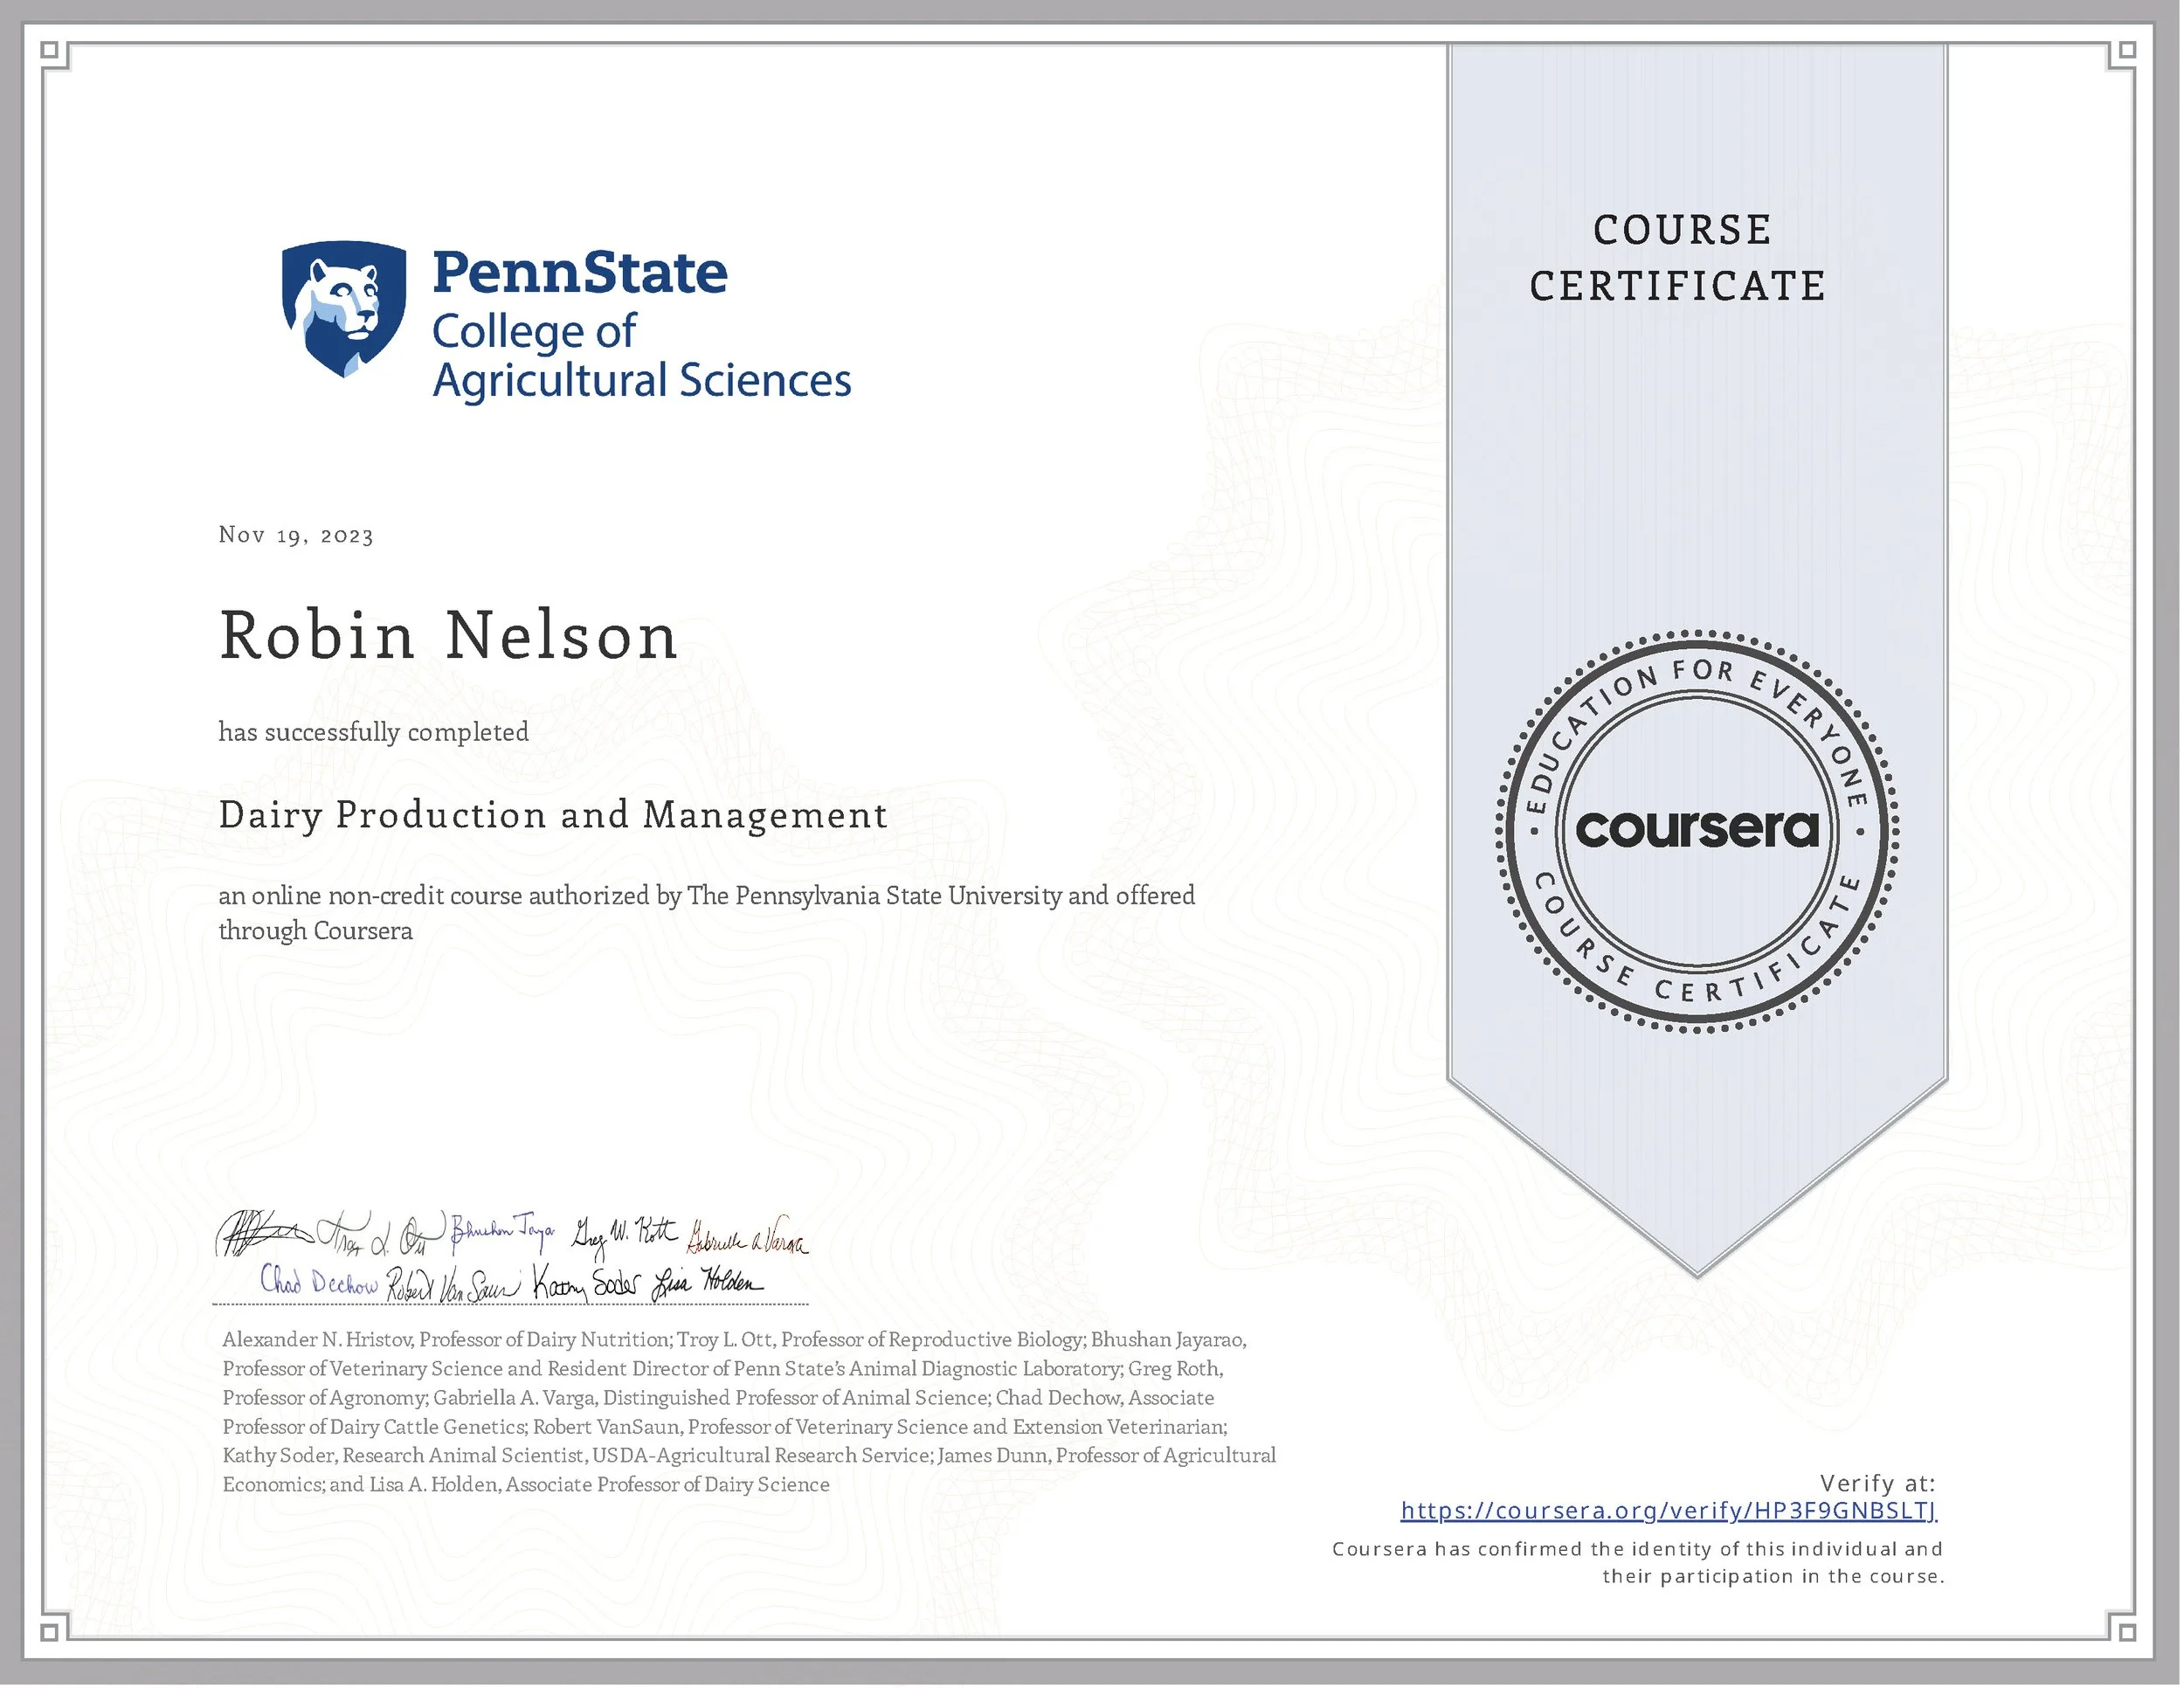Click the Coursera circular seal
This screenshot has height=1688, width=2184.
(1697, 830)
